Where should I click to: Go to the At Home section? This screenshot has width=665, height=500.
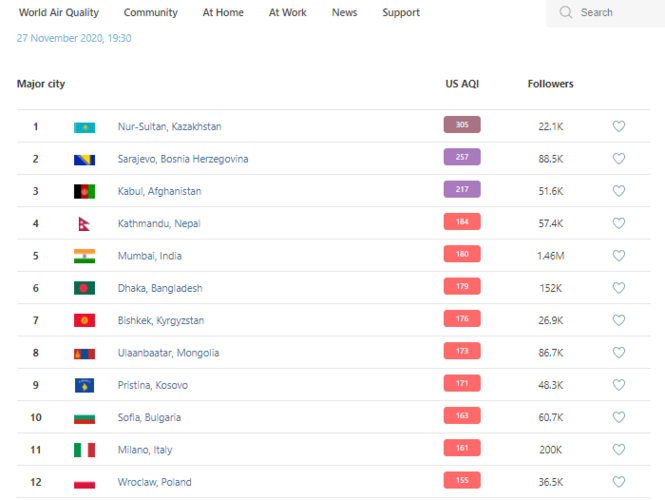223,13
